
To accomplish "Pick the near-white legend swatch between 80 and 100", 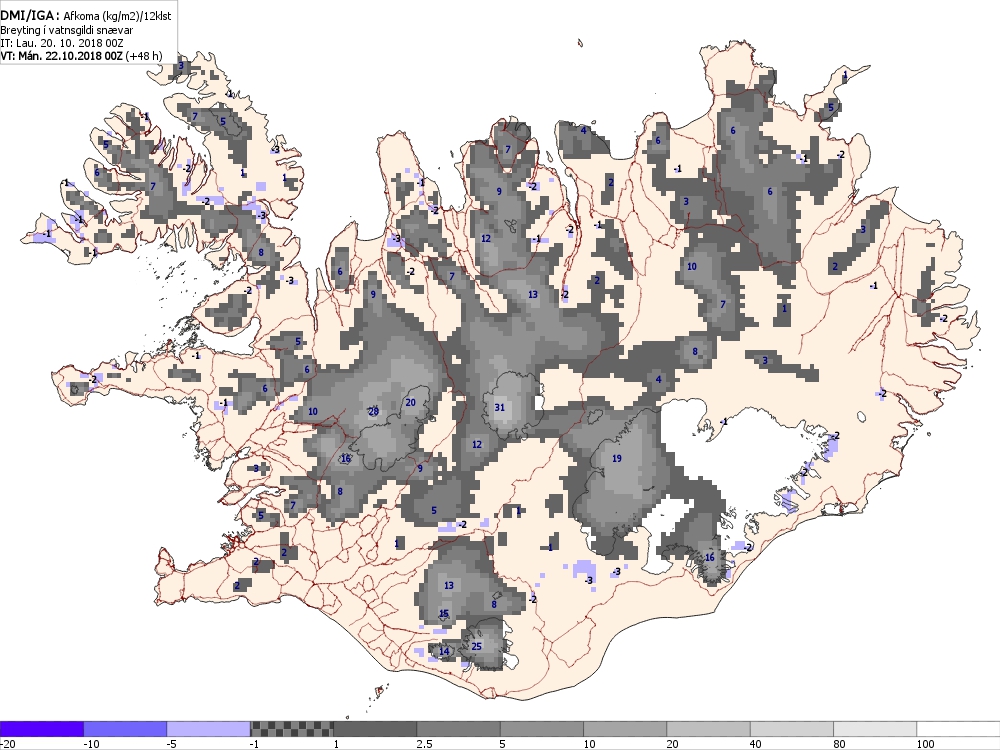I will tap(875, 728).
